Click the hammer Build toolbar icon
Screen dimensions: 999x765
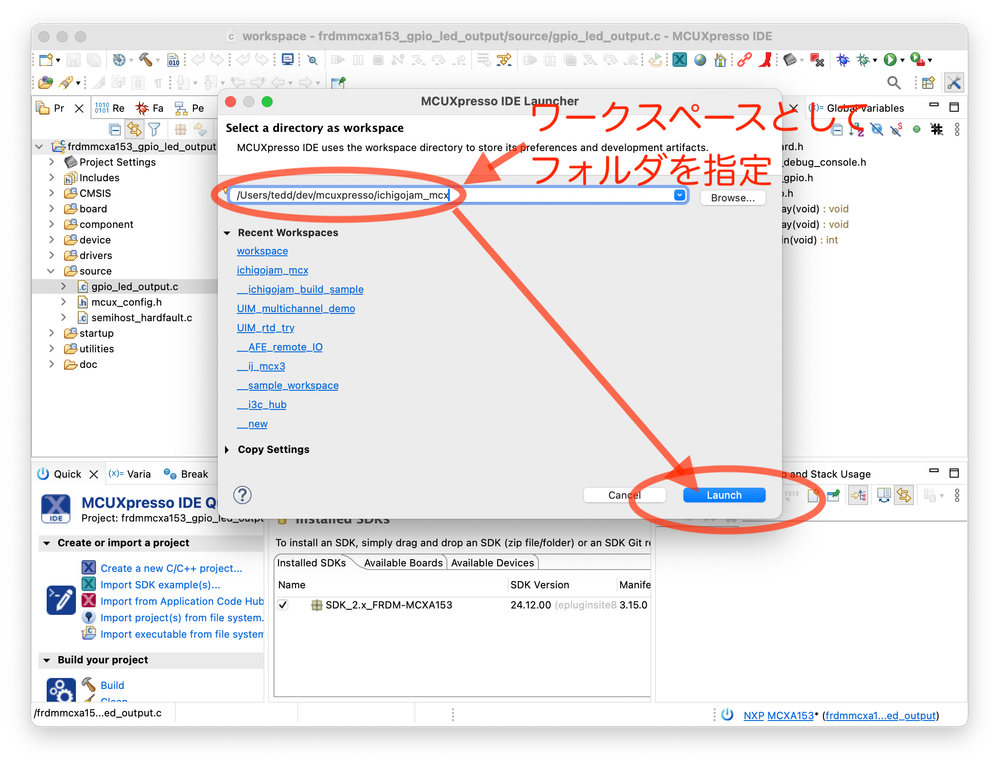pos(146,60)
